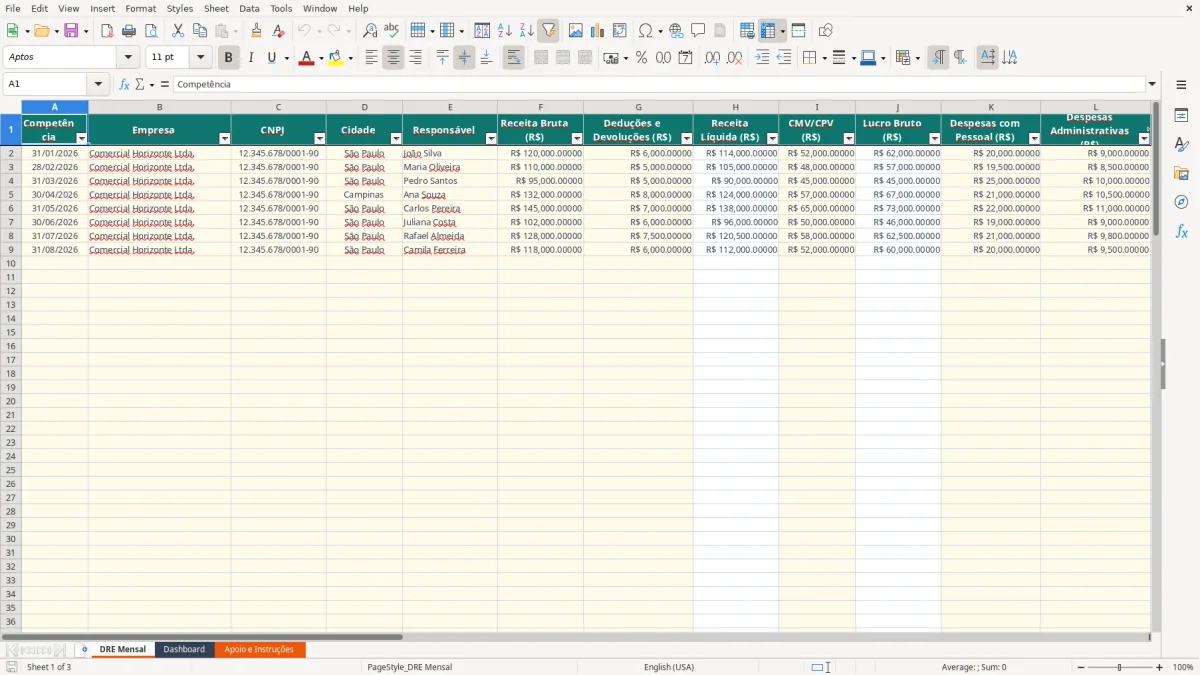Viewport: 1200px width, 675px height.
Task: Click the zoom in plus button
Action: point(1160,667)
